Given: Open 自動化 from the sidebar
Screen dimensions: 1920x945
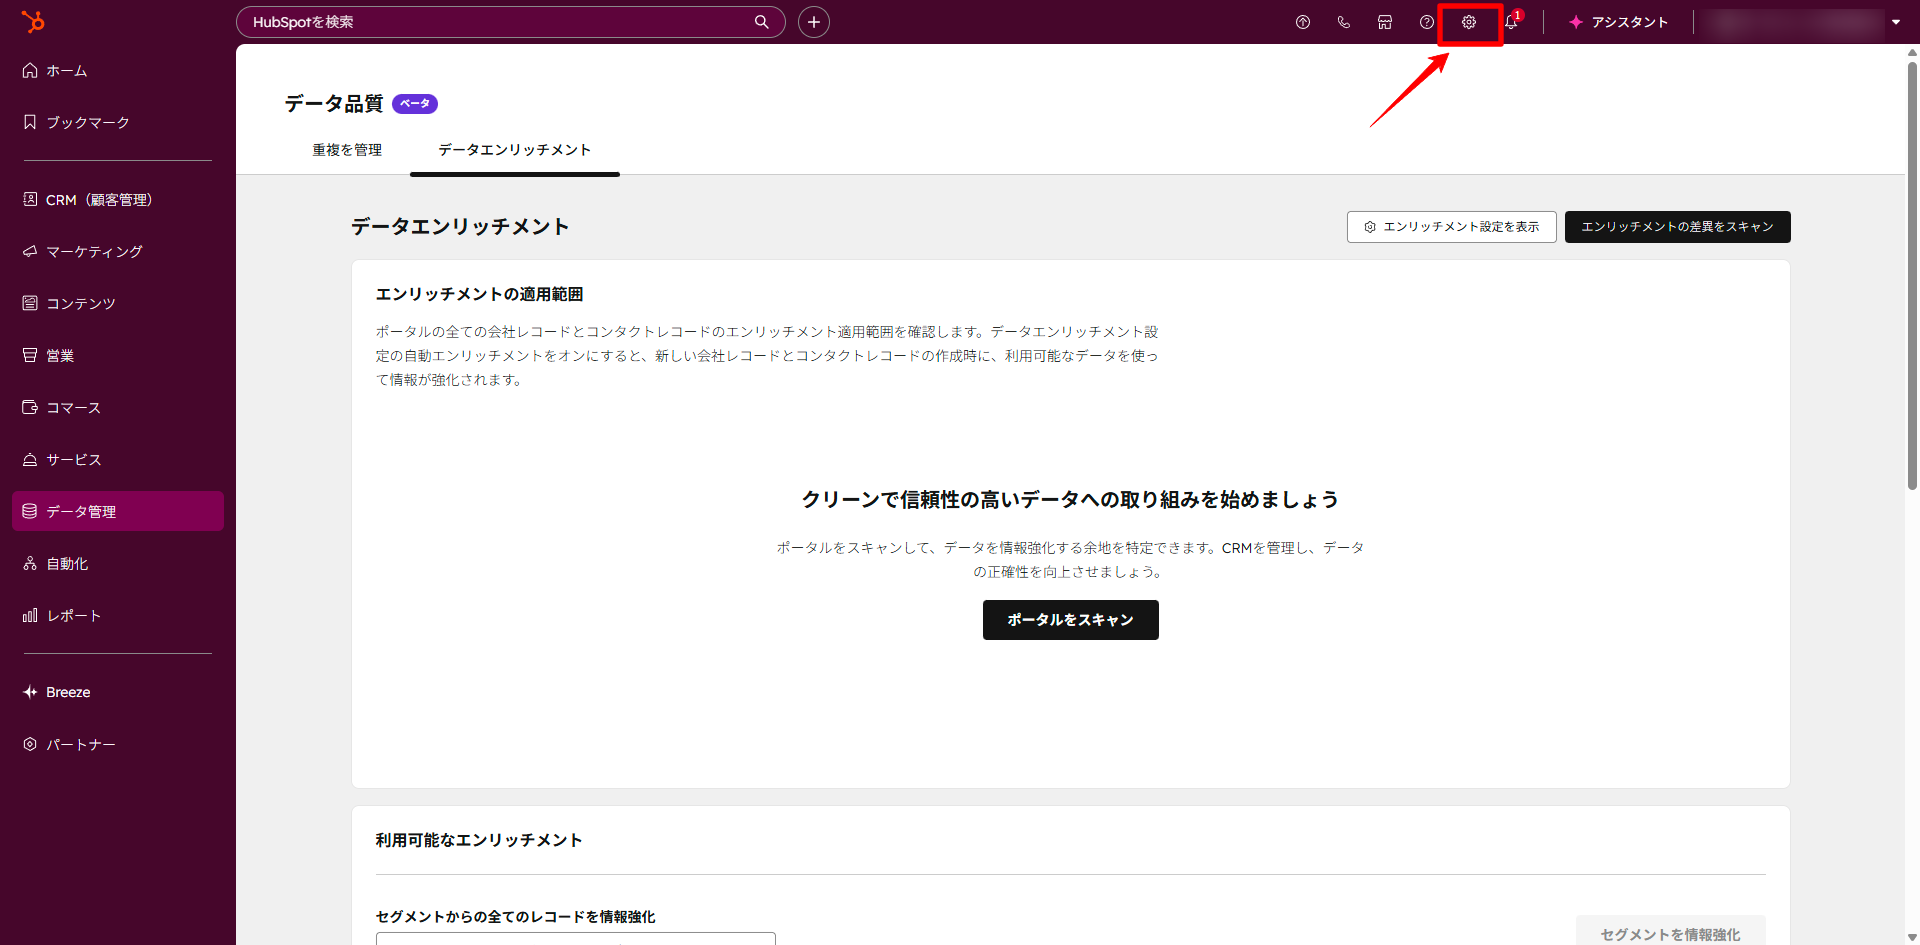Looking at the screenshot, I should click(x=66, y=563).
